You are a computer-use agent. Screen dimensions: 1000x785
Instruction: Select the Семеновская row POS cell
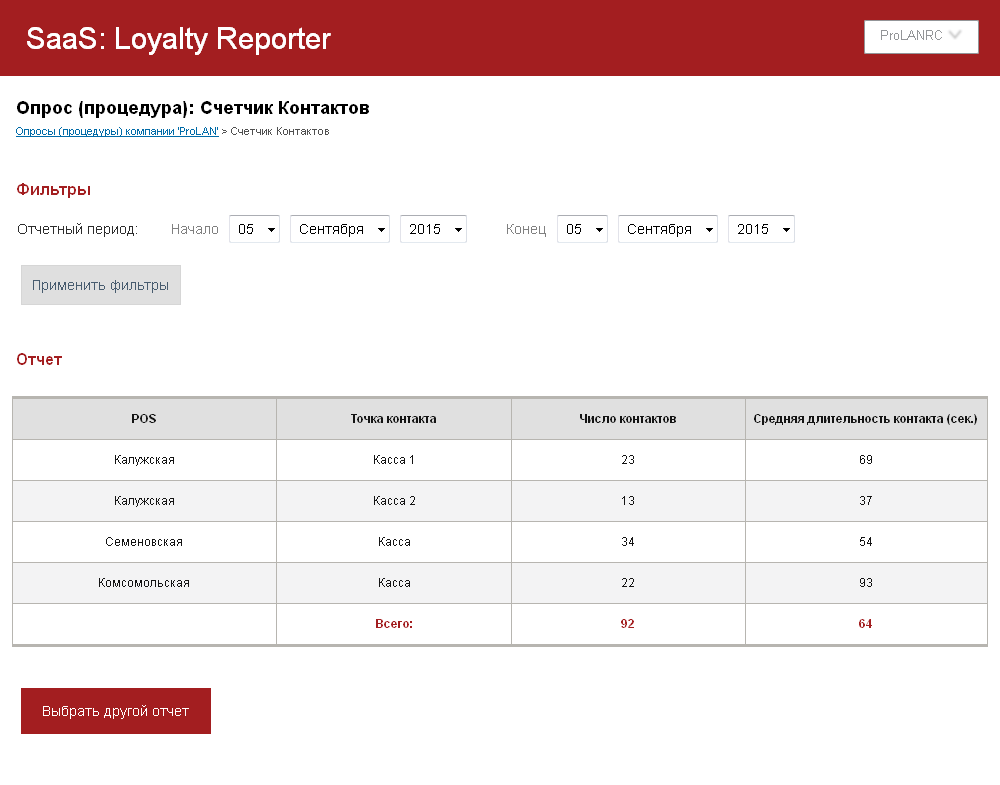click(144, 542)
